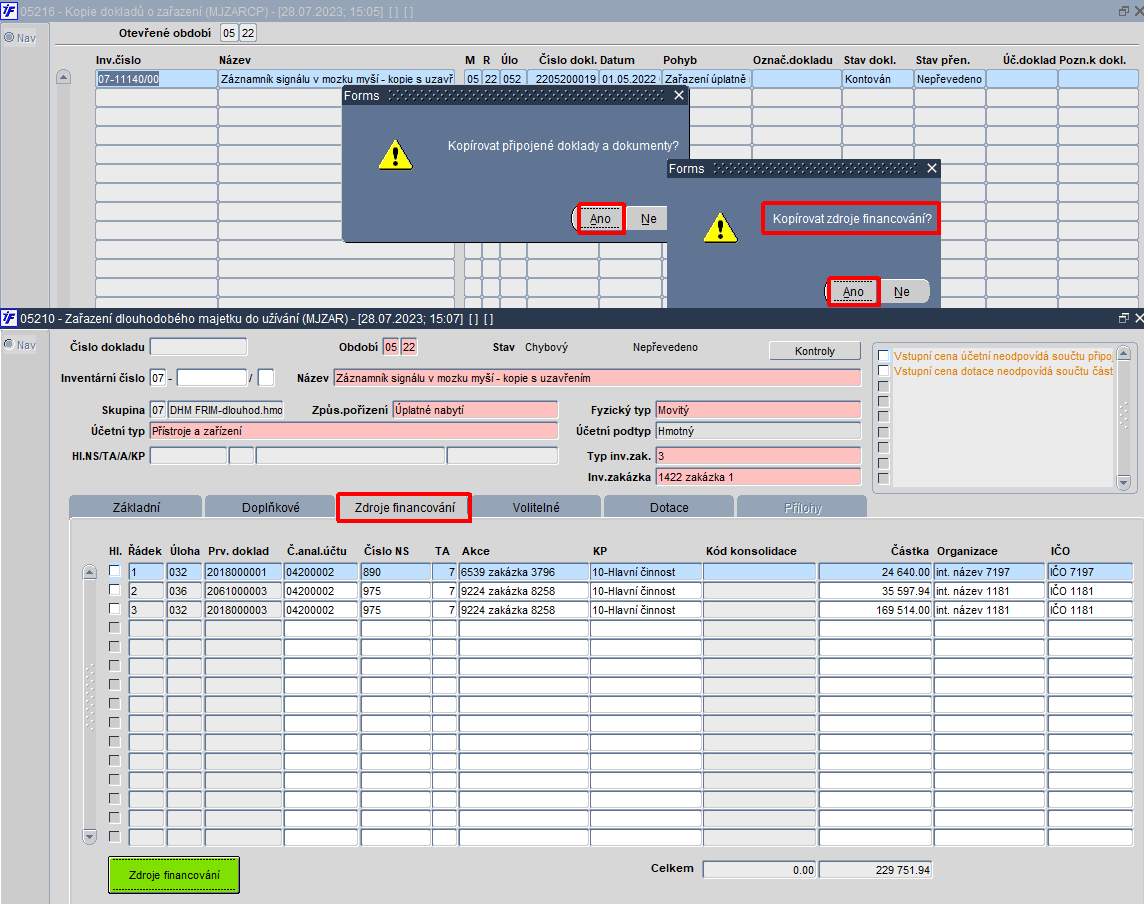Open the Dotace tab
This screenshot has height=904, width=1144.
669,507
